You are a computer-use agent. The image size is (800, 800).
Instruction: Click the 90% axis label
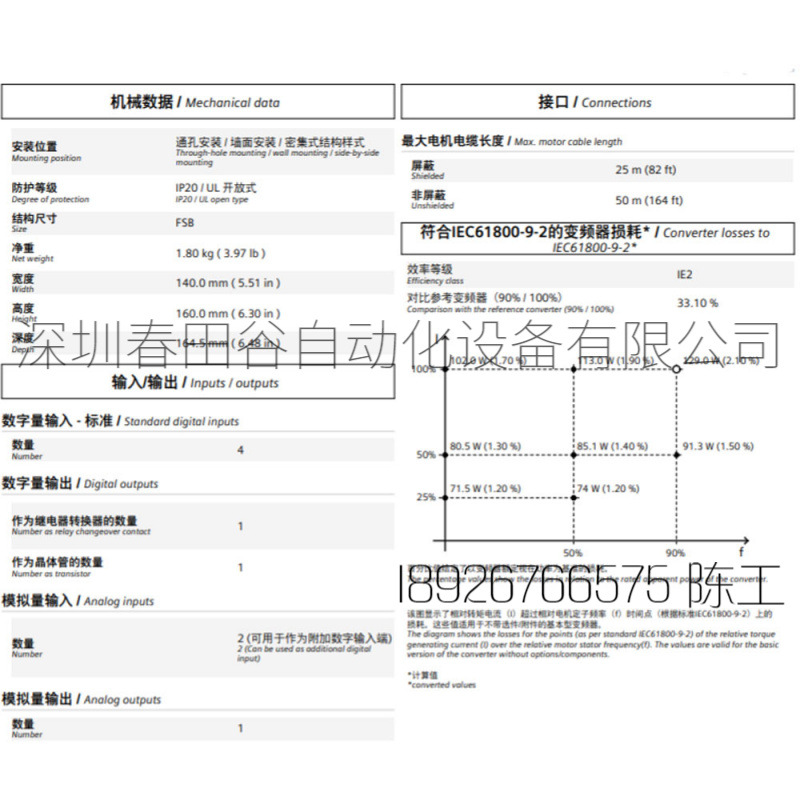(x=679, y=550)
